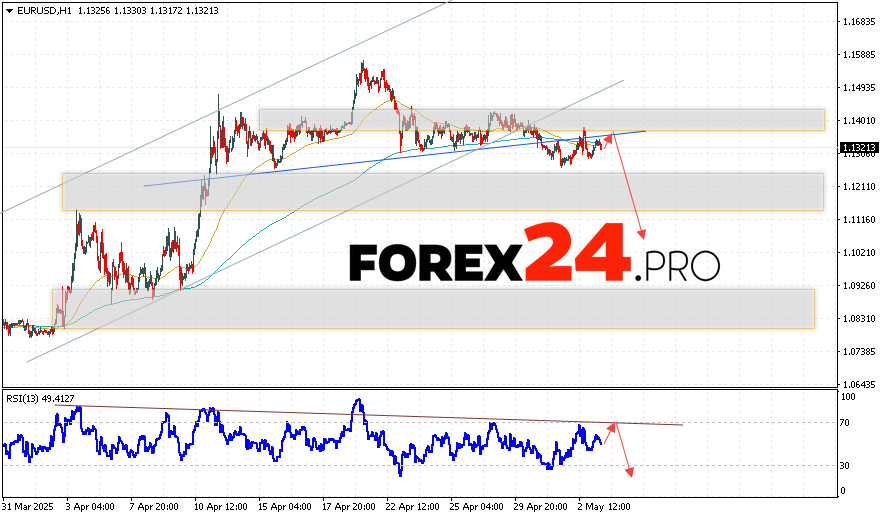The image size is (883, 518).
Task: Click the 29 Apr 20:00 time label
Action: pyautogui.click(x=542, y=507)
